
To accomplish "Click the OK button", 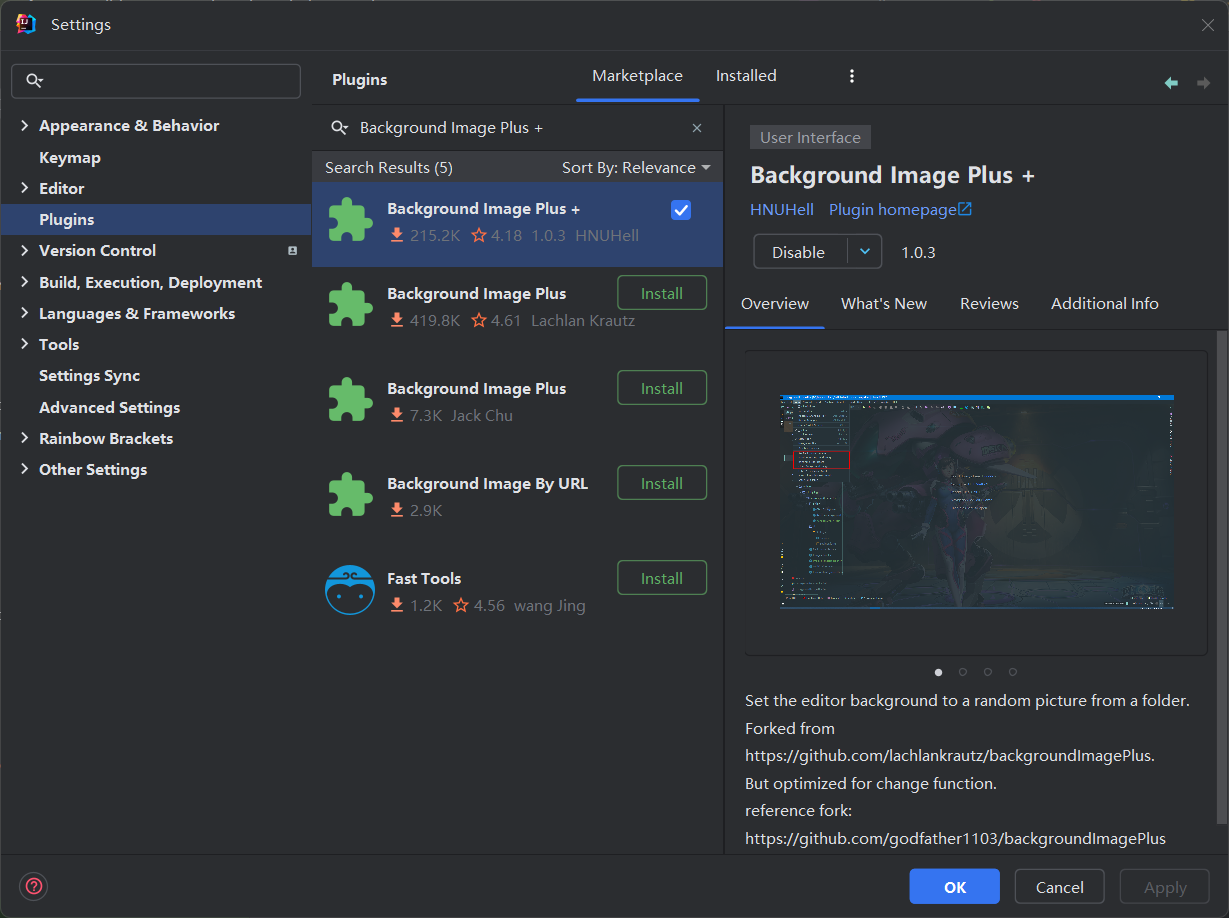I will (954, 887).
